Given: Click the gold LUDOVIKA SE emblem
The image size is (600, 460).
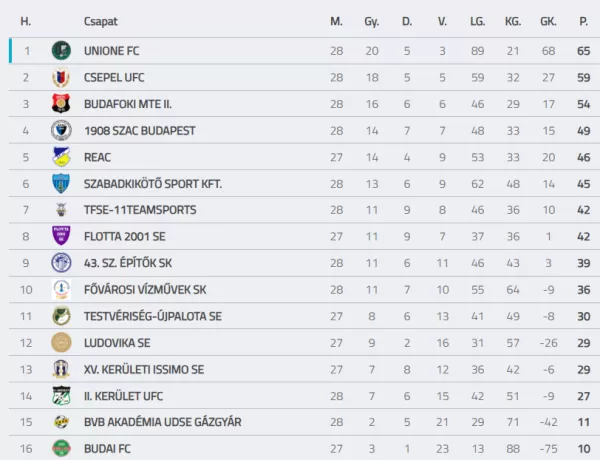Looking at the screenshot, I should click(61, 343).
